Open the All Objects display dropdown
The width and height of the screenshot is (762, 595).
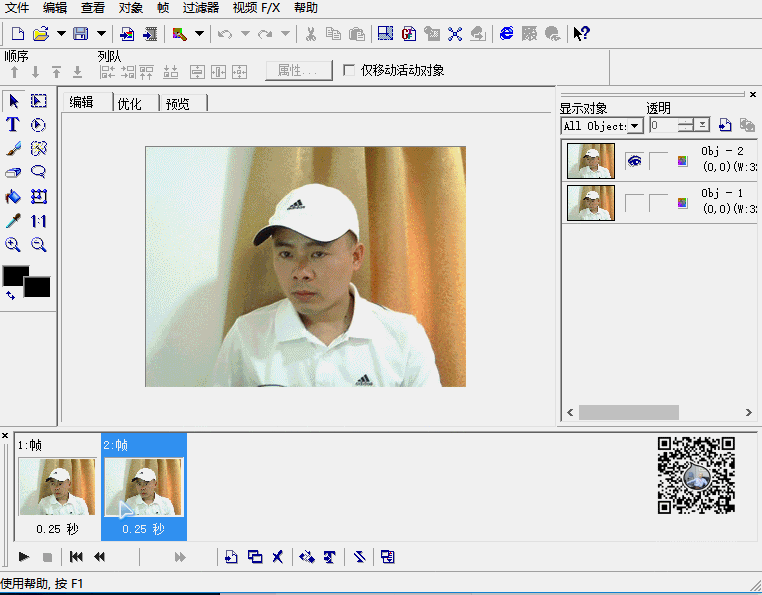tap(635, 126)
